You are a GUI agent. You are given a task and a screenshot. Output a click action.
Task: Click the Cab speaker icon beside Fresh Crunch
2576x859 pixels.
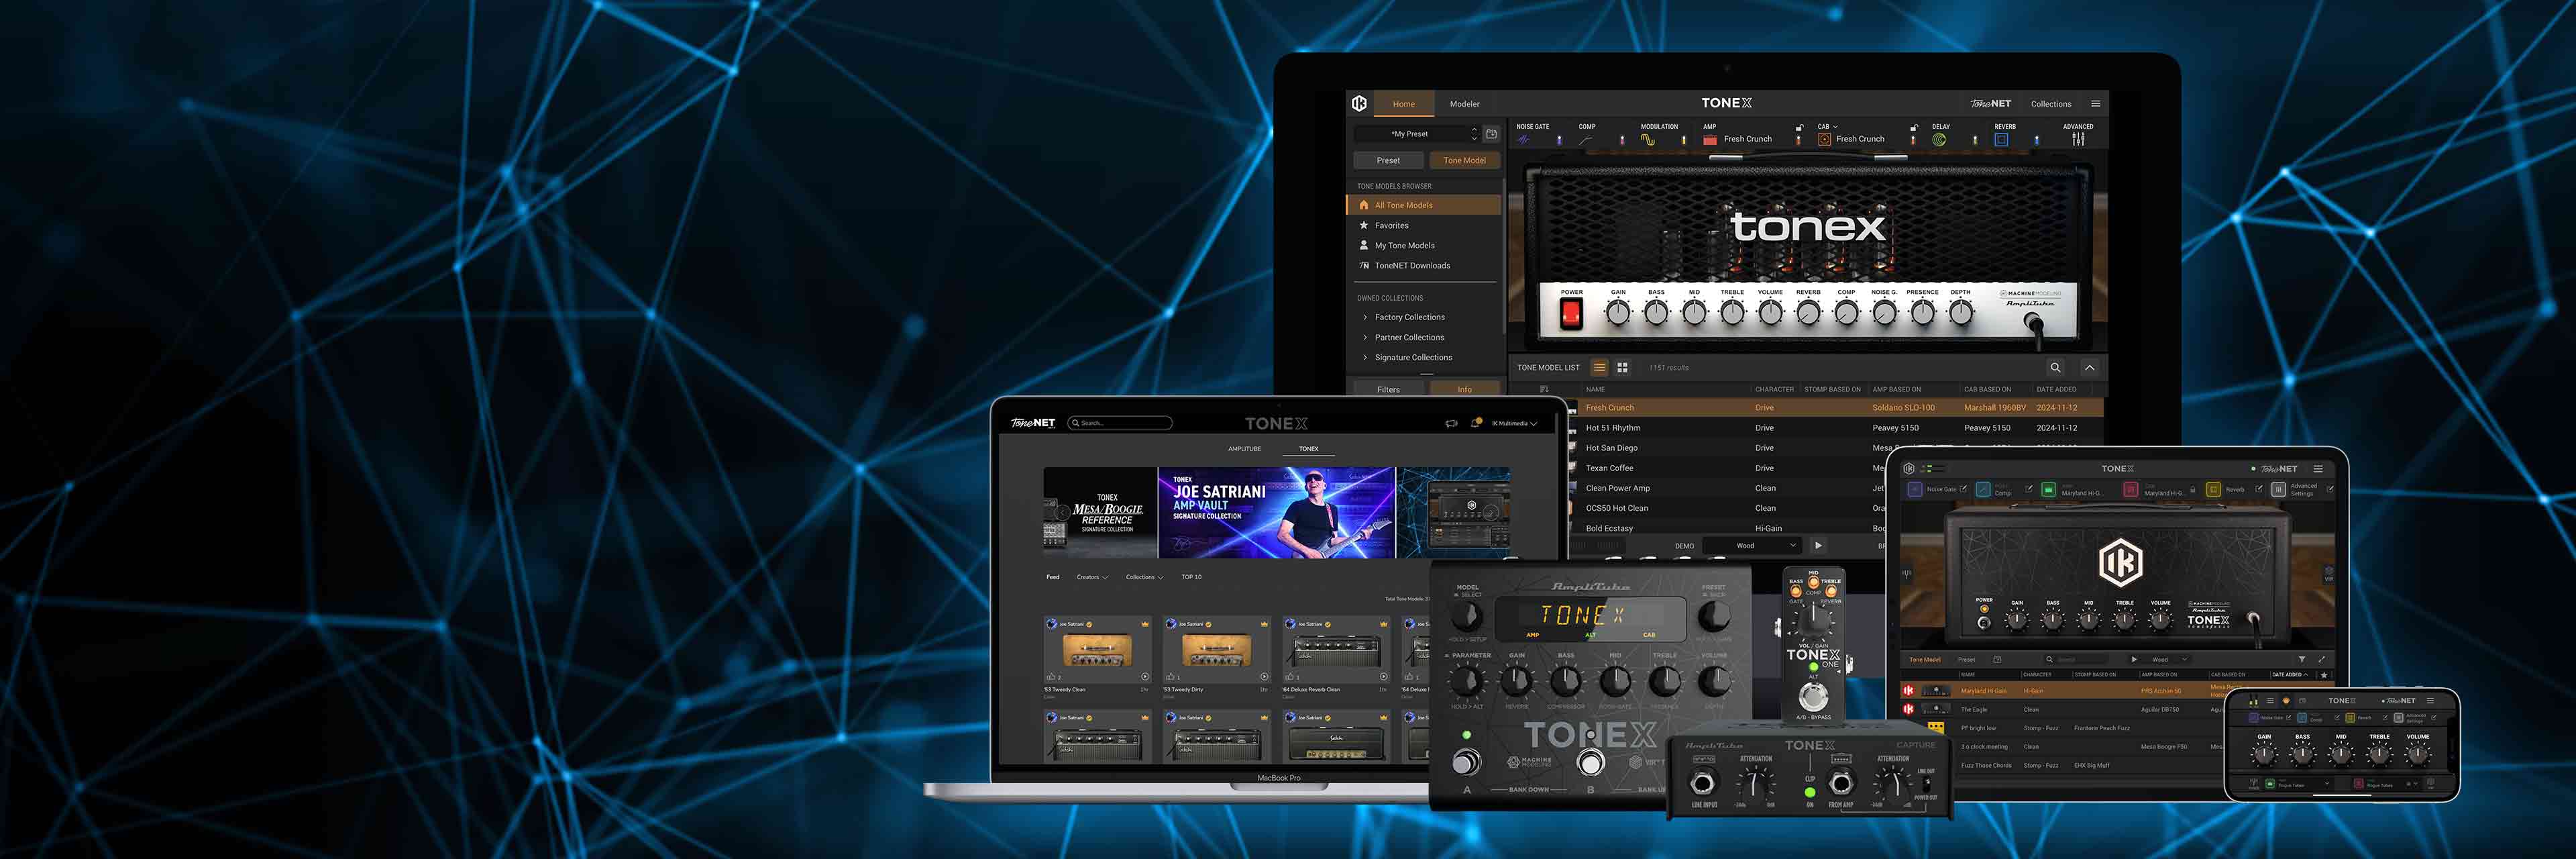point(1824,140)
